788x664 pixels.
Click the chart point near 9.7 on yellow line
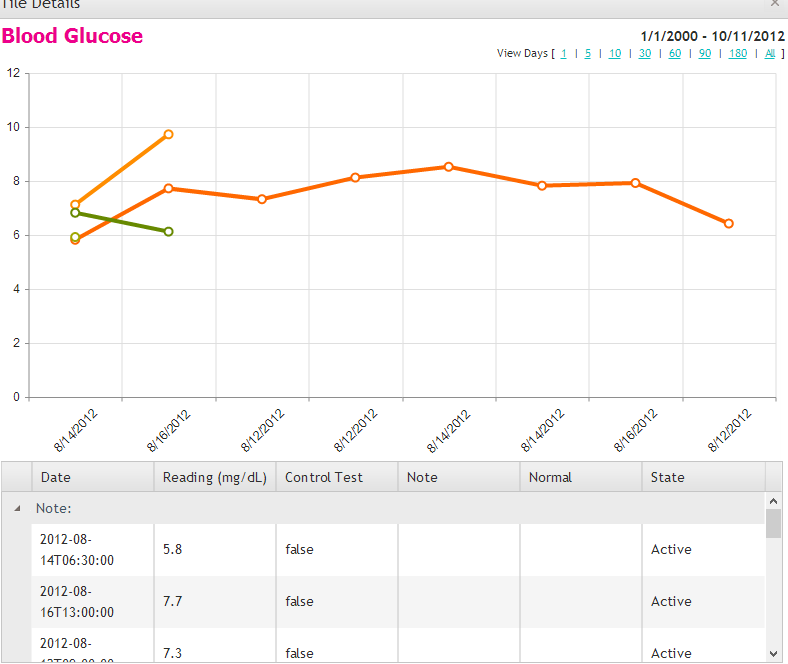point(168,134)
